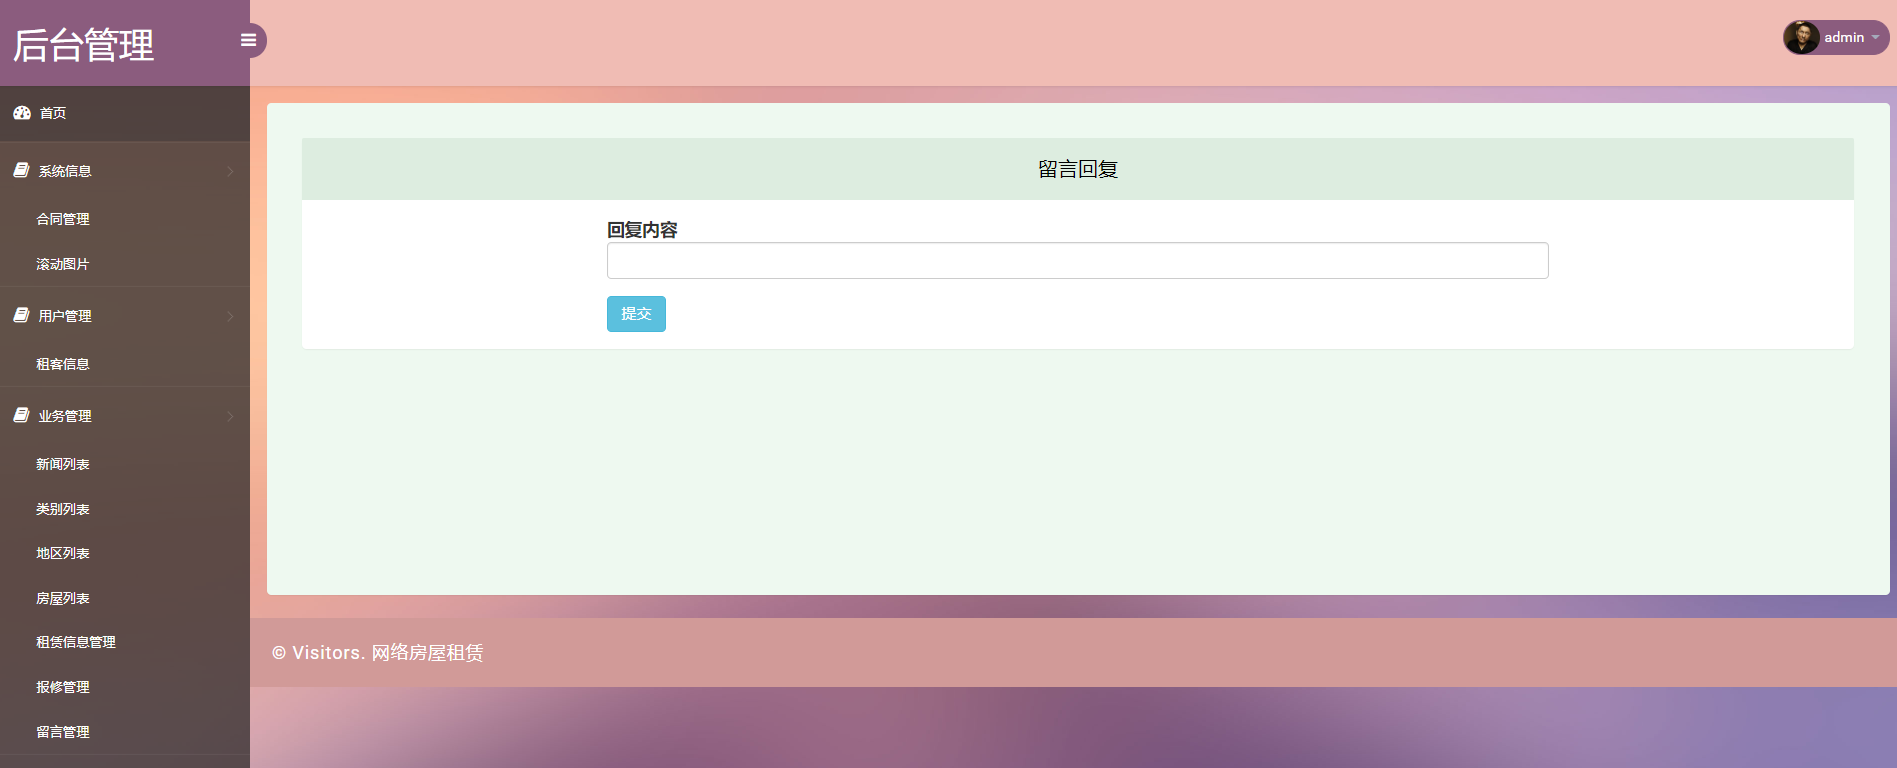The image size is (1897, 768).
Task: Click the 提交 submit button
Action: [636, 314]
